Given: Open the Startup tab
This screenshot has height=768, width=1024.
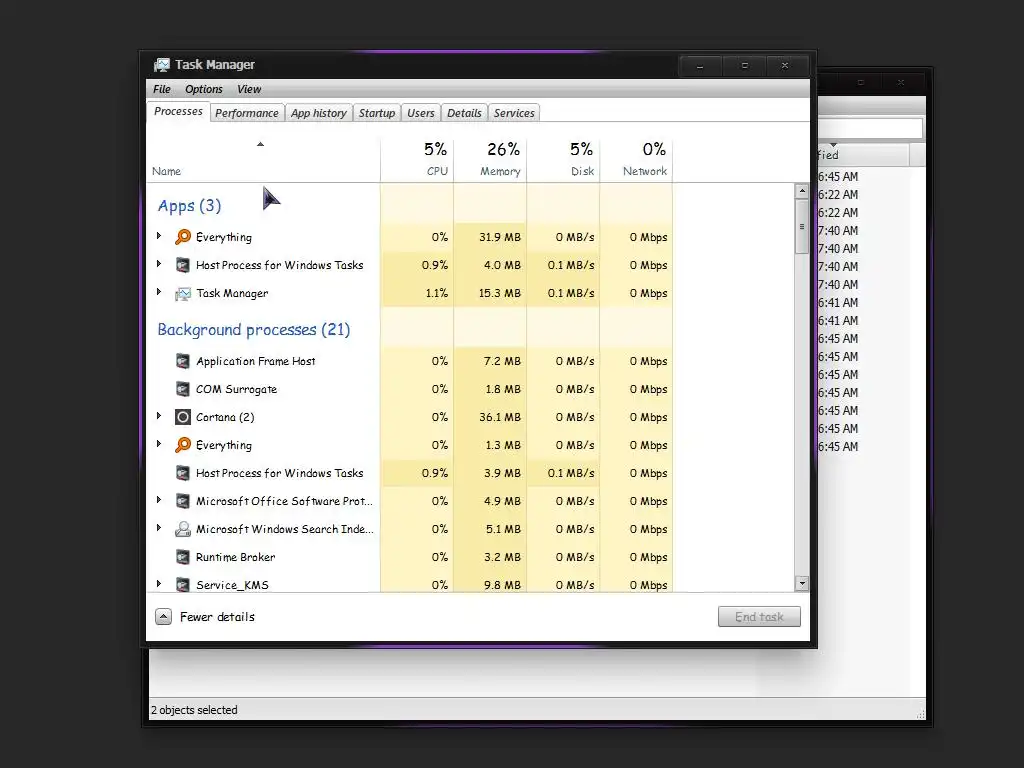Looking at the screenshot, I should [x=377, y=113].
